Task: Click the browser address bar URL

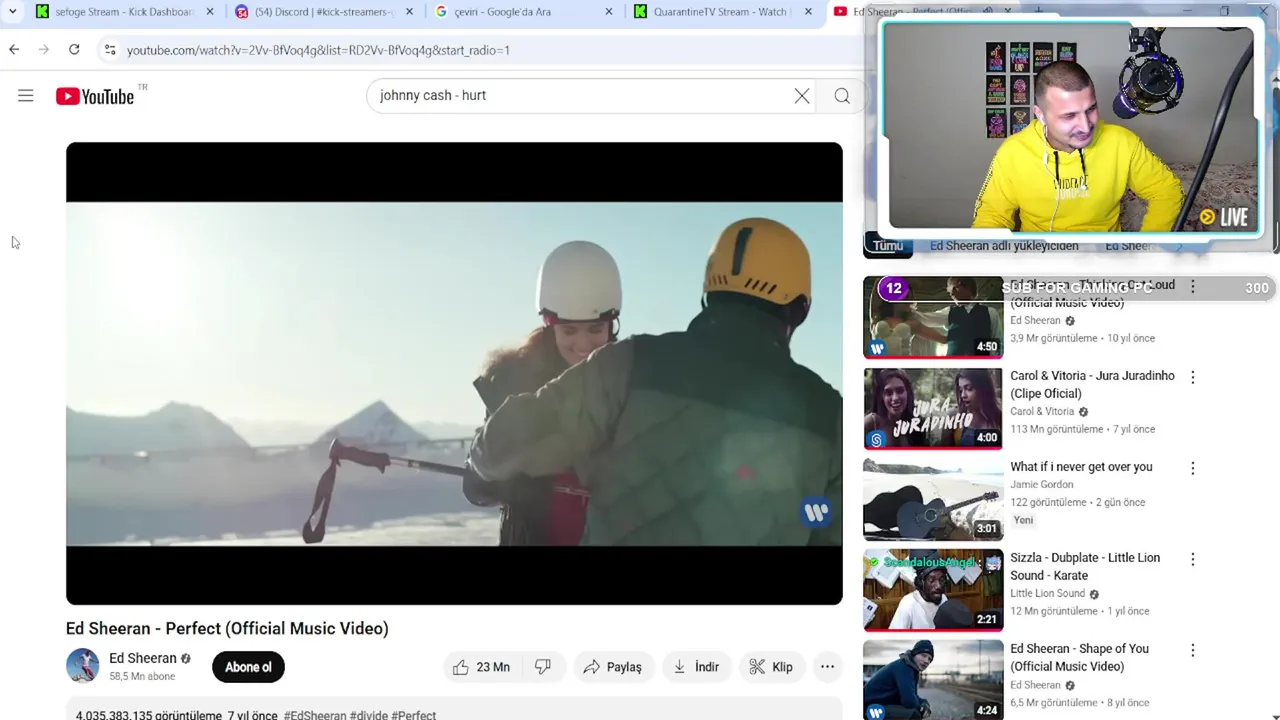Action: click(318, 50)
